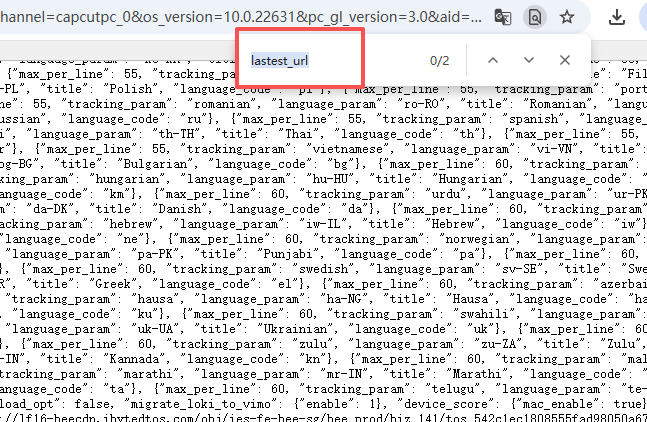Close the find bar with the X

point(565,61)
